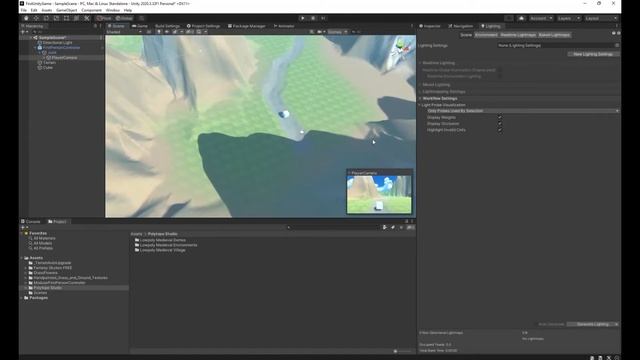Open the Assets menu

pyautogui.click(x=47, y=10)
